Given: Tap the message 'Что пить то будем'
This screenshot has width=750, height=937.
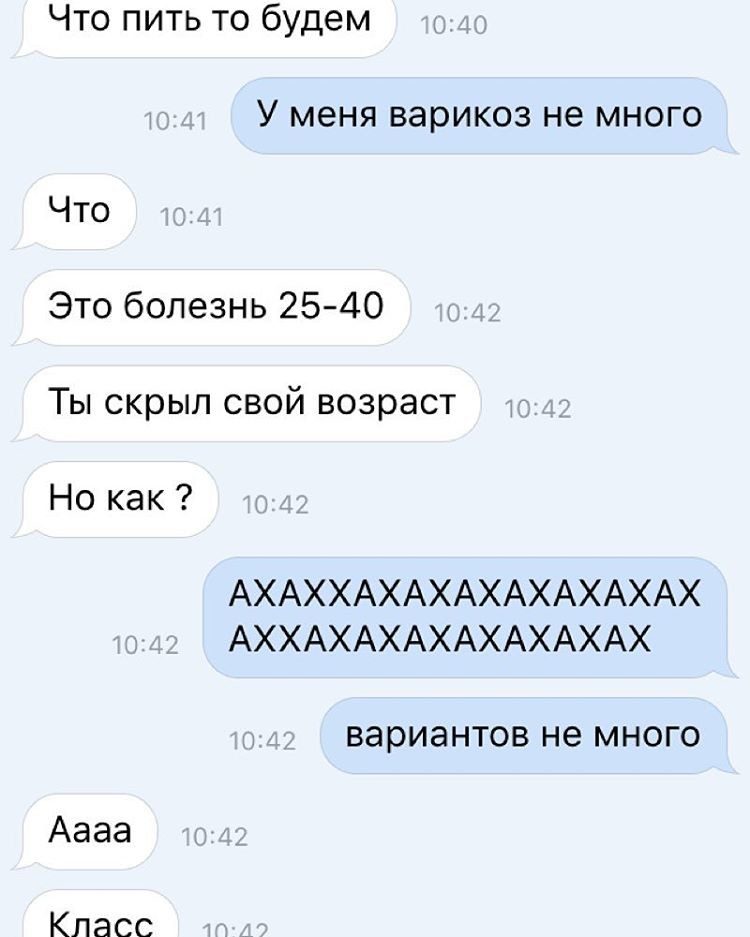Looking at the screenshot, I should [209, 24].
